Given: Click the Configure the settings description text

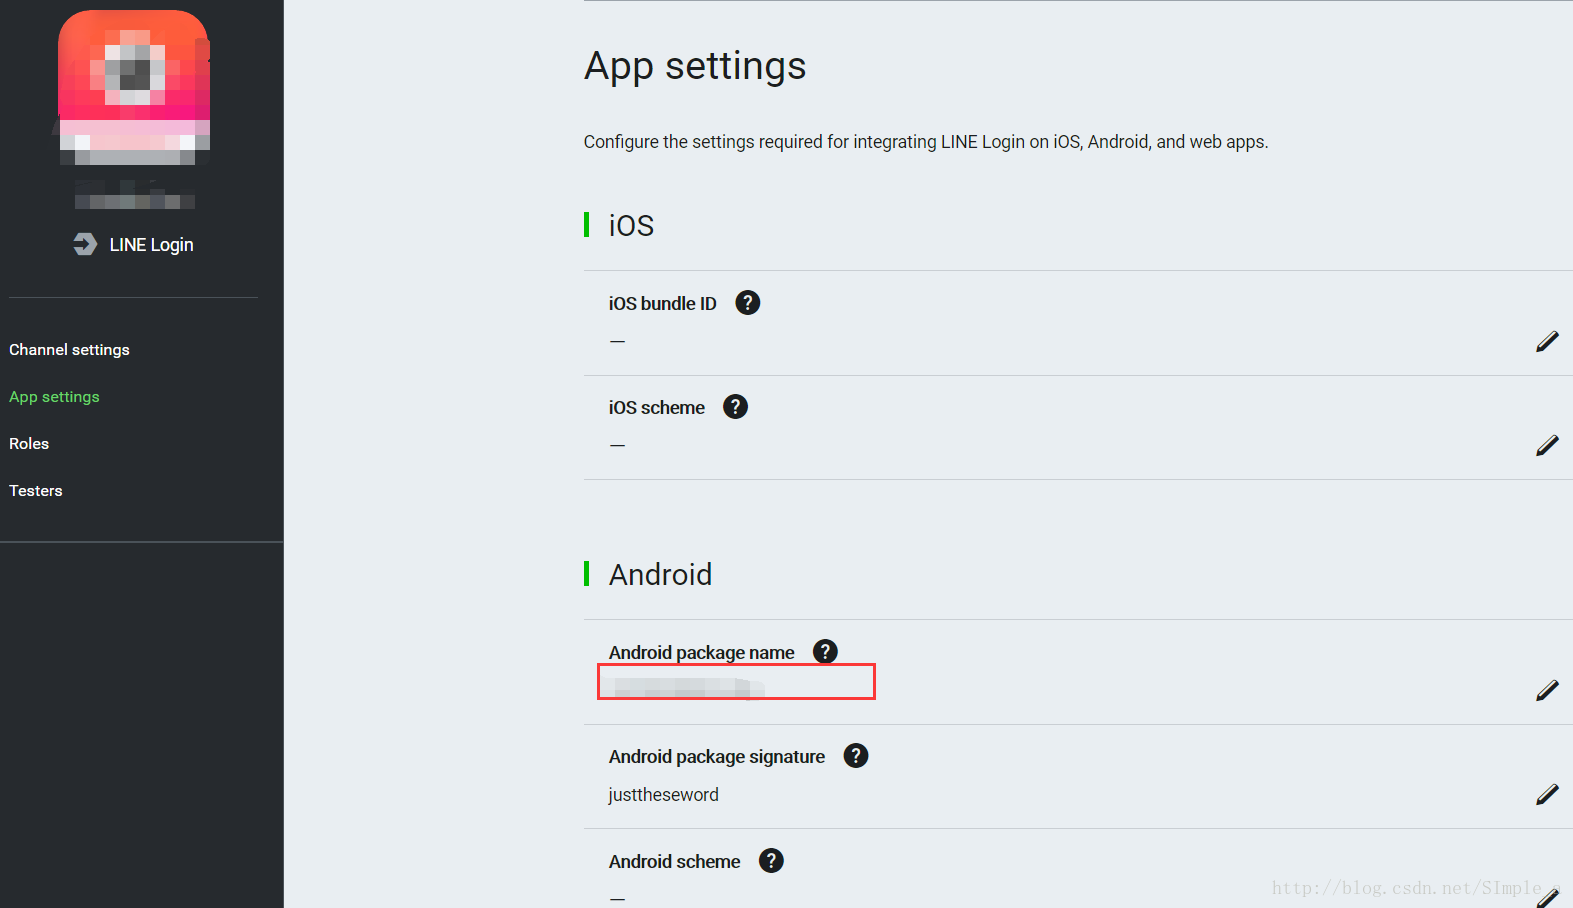Looking at the screenshot, I should 926,142.
